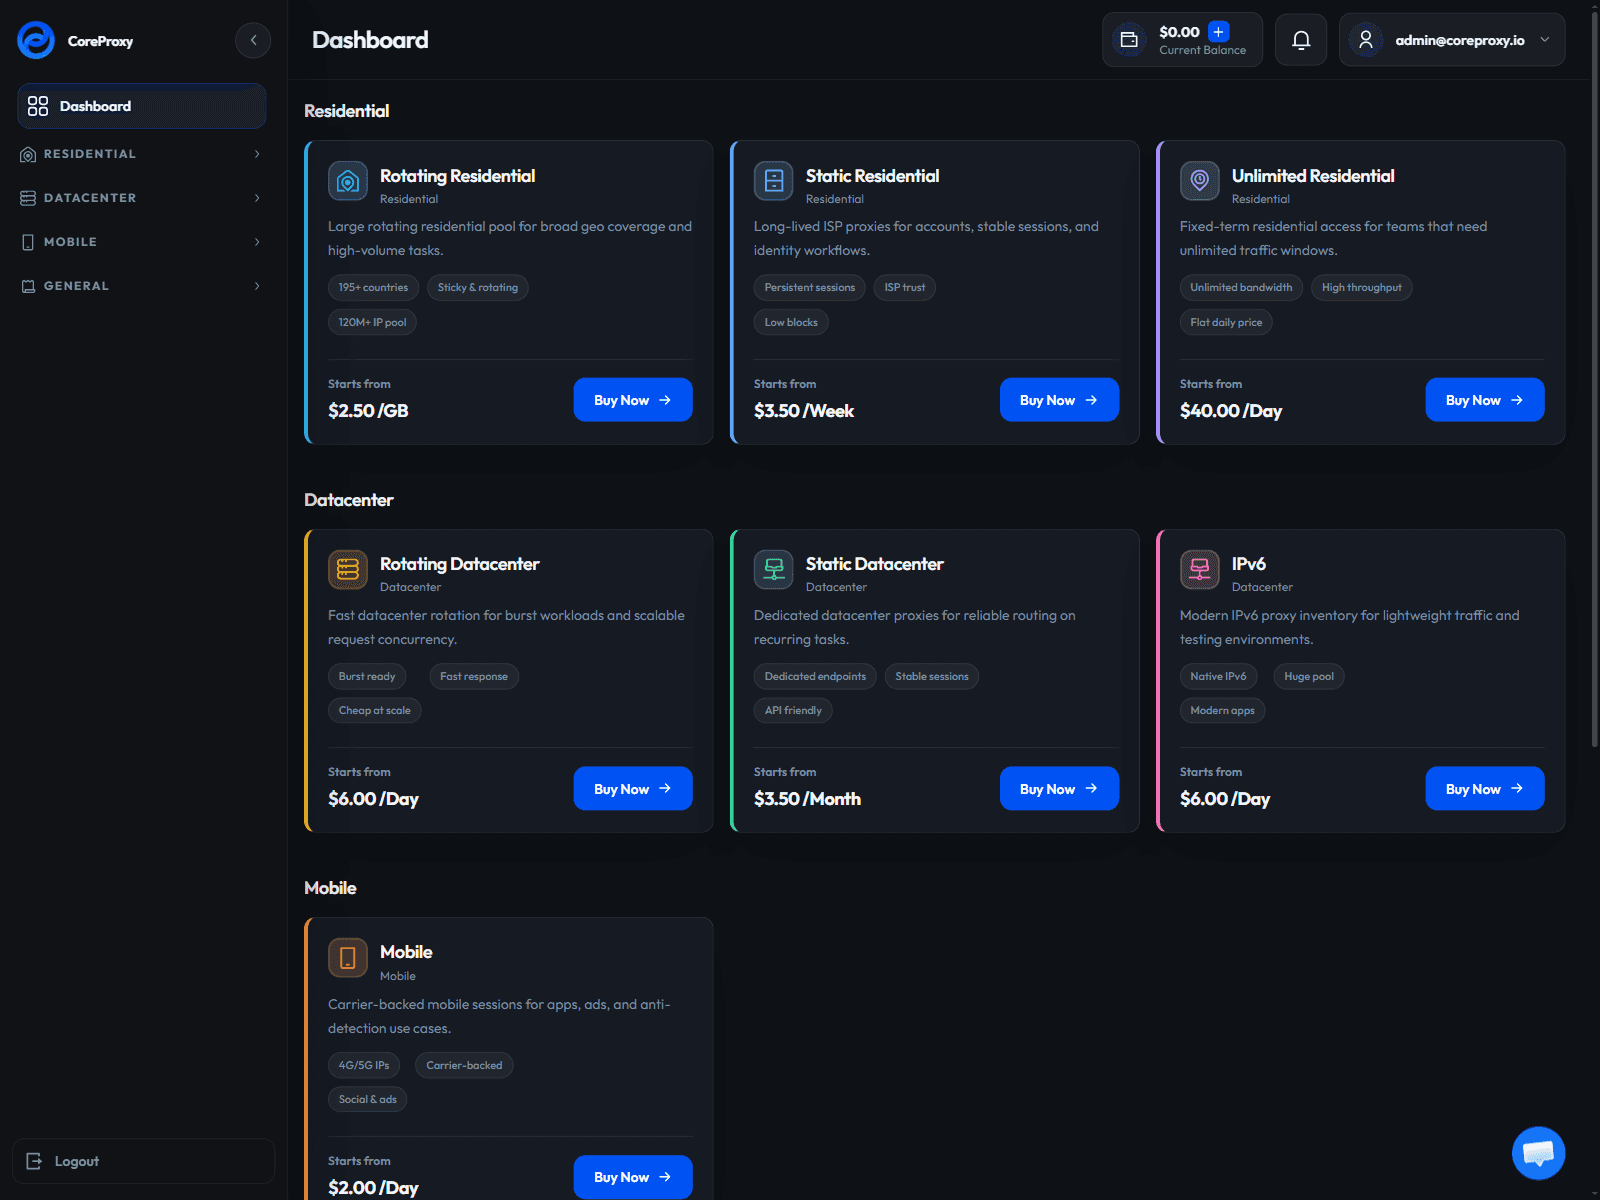Expand the DATACENTER sidebar section chevron
This screenshot has height=1200, width=1600.
[257, 198]
